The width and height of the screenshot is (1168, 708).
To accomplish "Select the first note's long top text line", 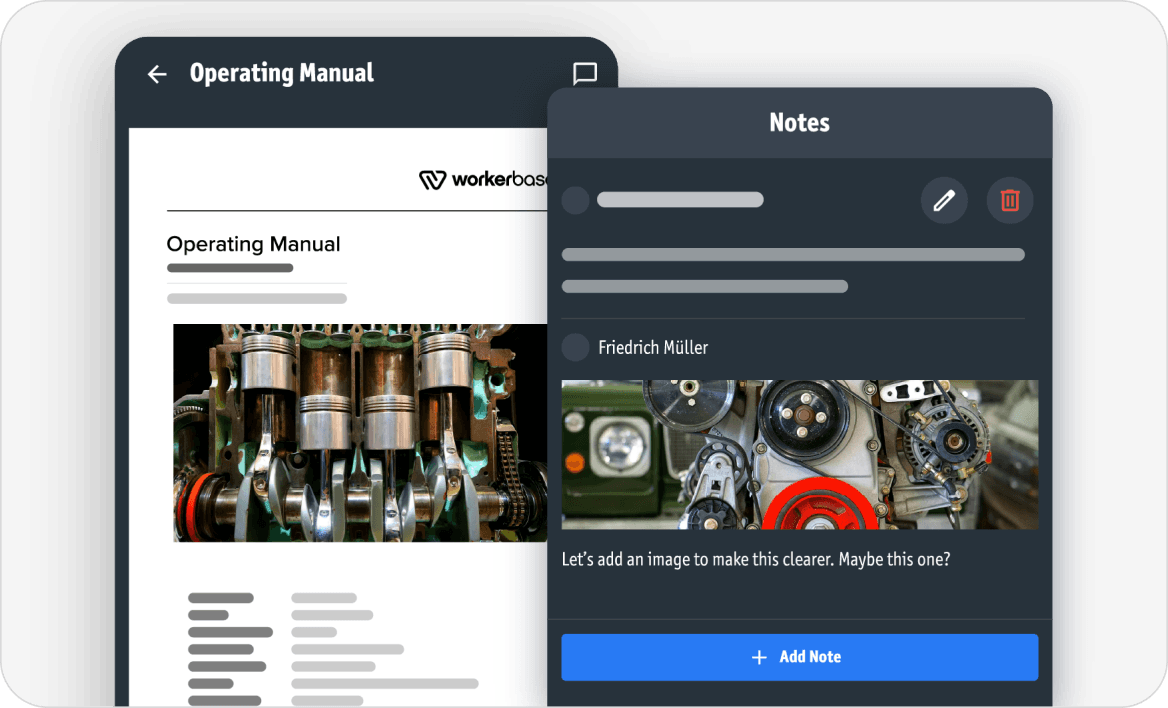I will click(792, 255).
